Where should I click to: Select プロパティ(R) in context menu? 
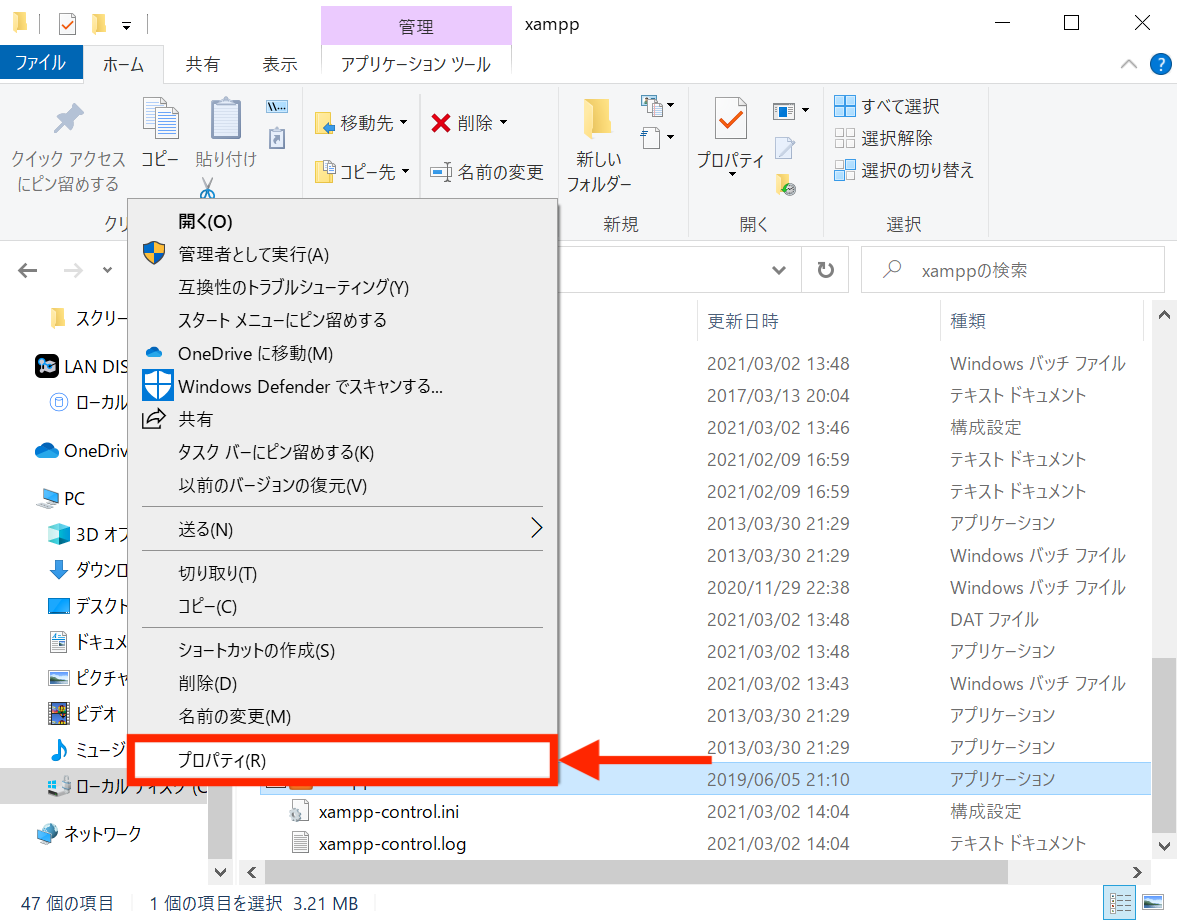tap(343, 760)
